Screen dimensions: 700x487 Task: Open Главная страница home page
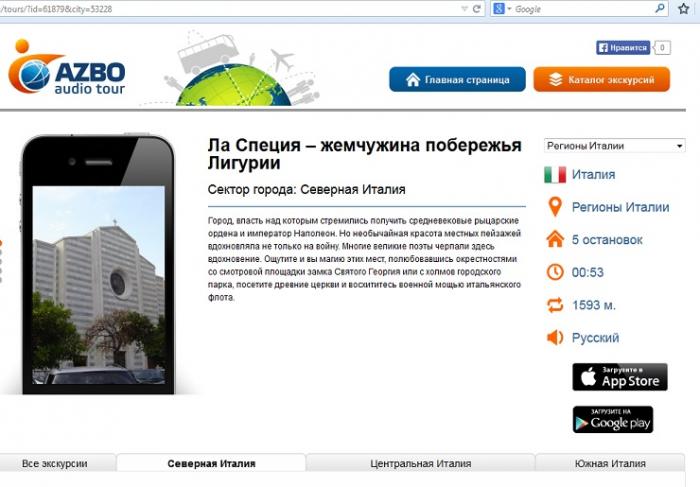(456, 80)
